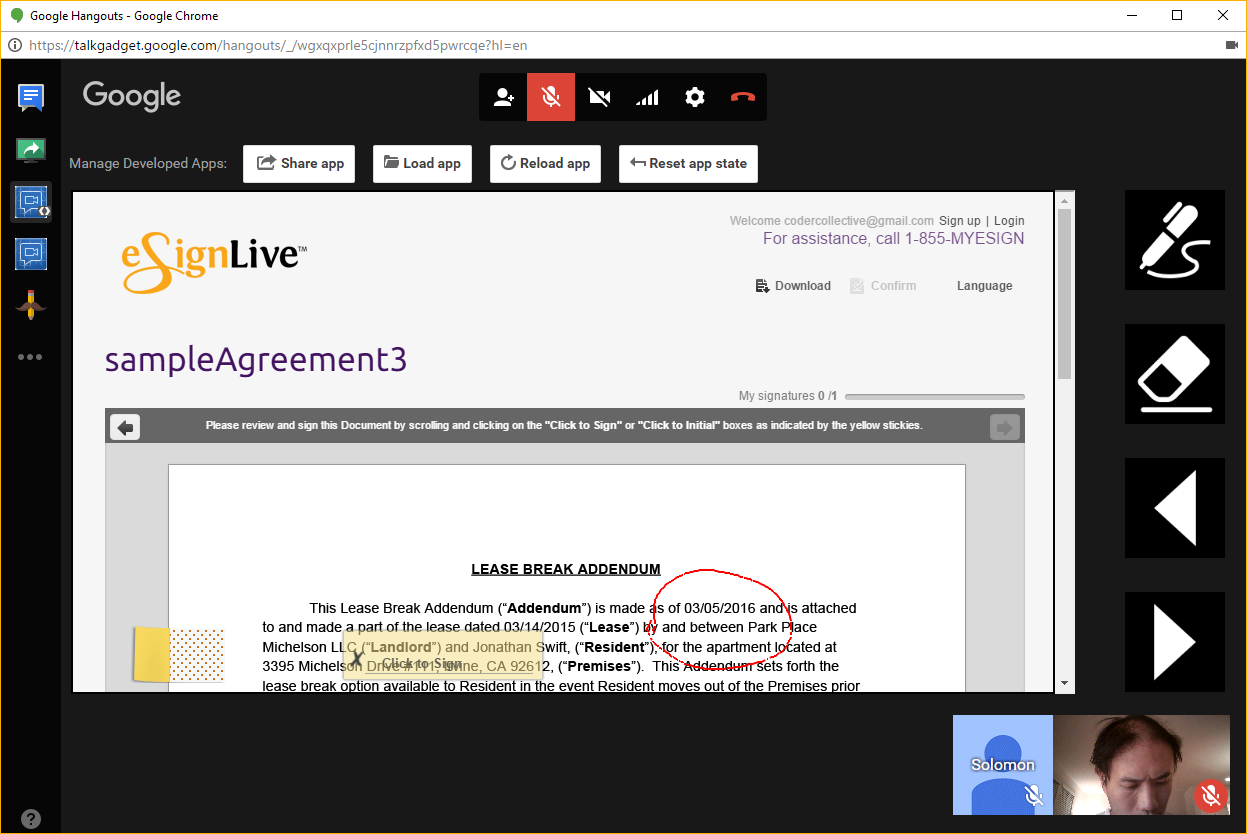Click the Hangouts icon in title bar

pyautogui.click(x=17, y=15)
